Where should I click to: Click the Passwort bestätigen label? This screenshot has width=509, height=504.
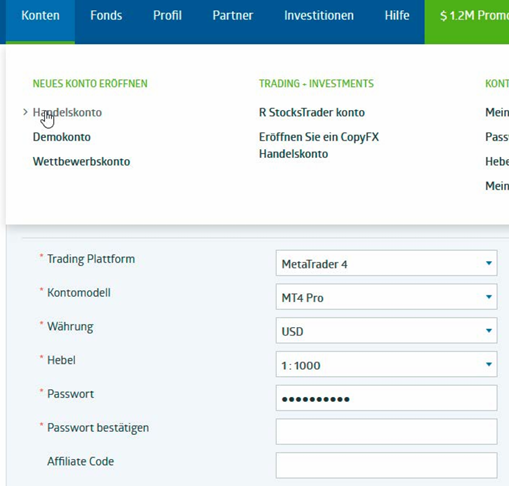(98, 428)
